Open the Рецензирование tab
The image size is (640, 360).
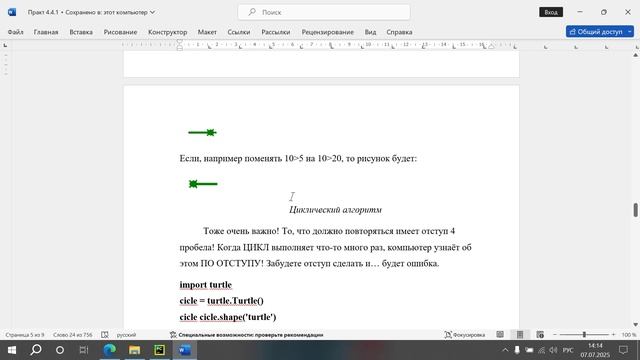(x=327, y=32)
